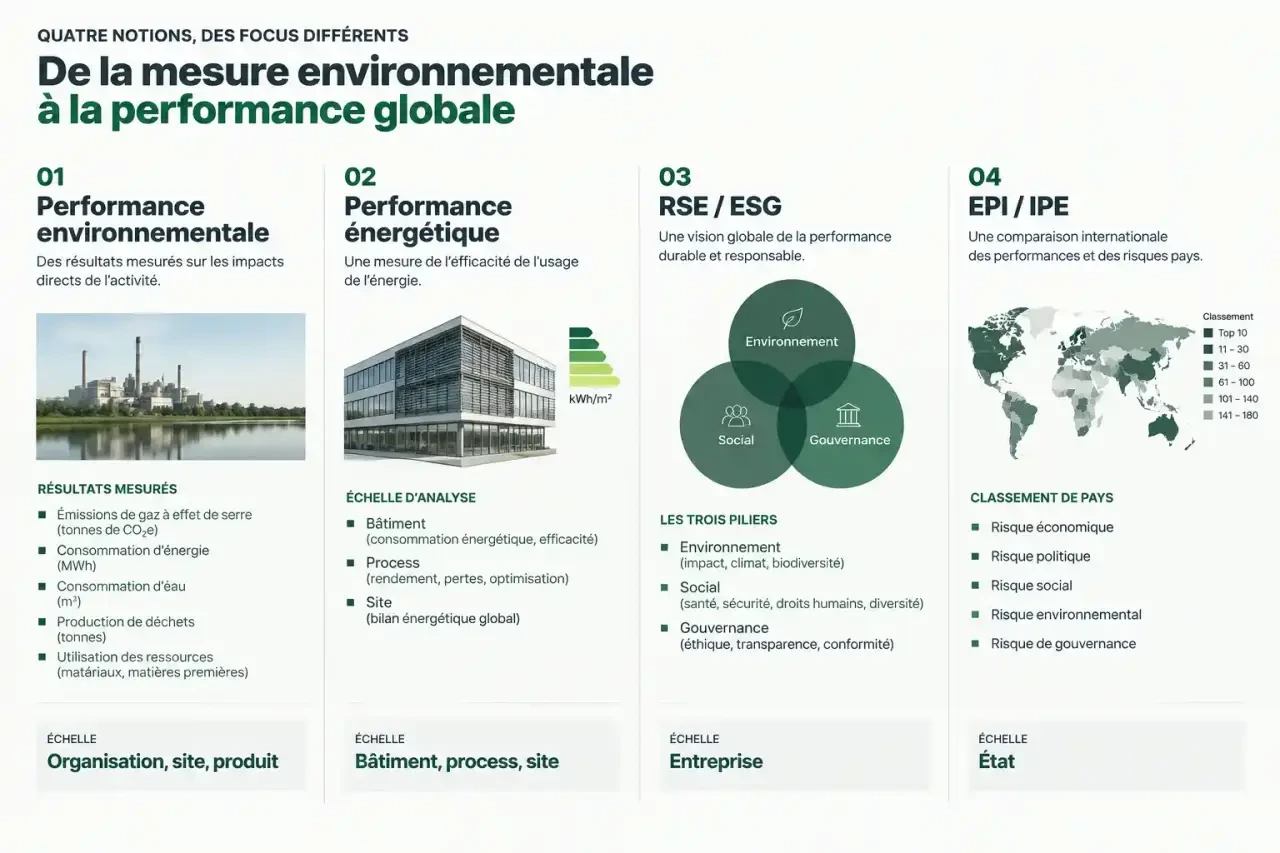Click the world map ranking graphic
1280x853 pixels.
pyautogui.click(x=1082, y=382)
